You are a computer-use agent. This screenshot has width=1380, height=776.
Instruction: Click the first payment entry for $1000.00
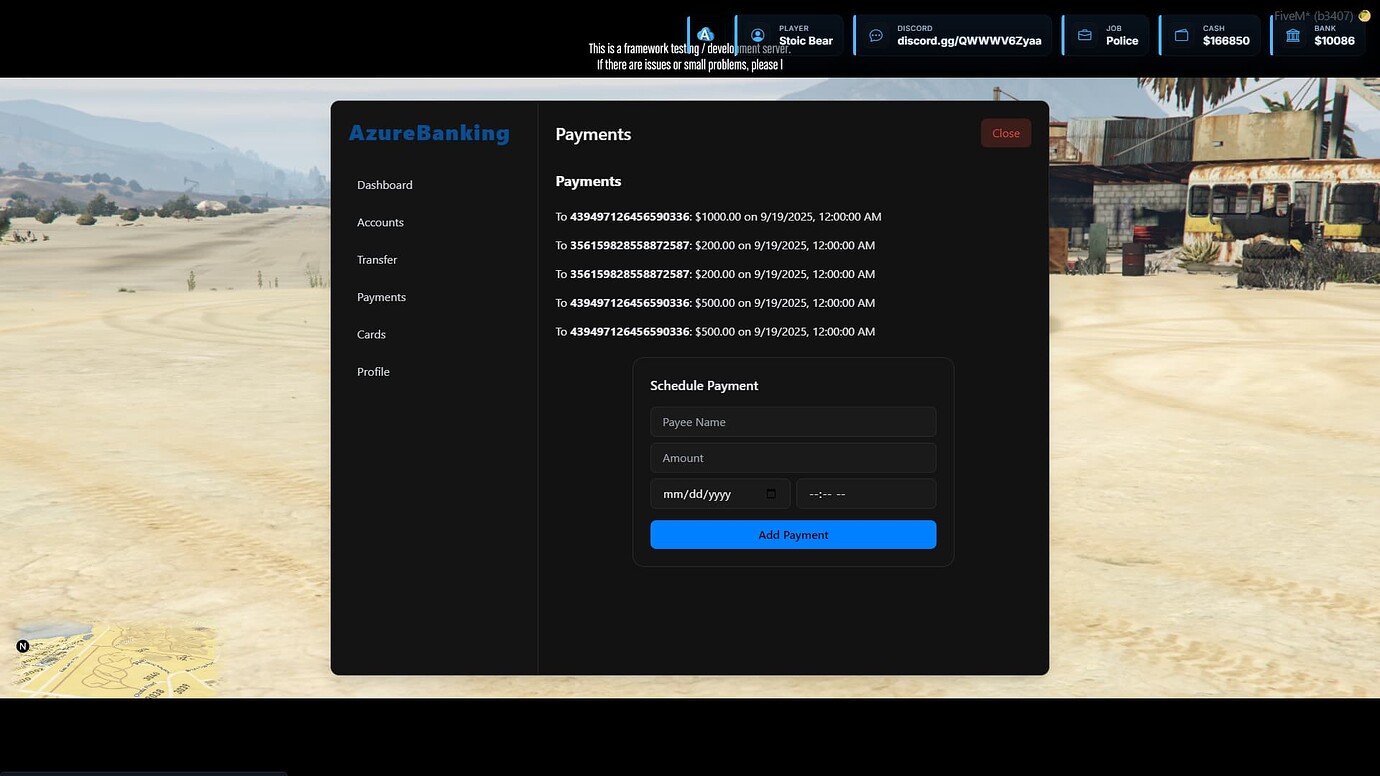point(718,216)
